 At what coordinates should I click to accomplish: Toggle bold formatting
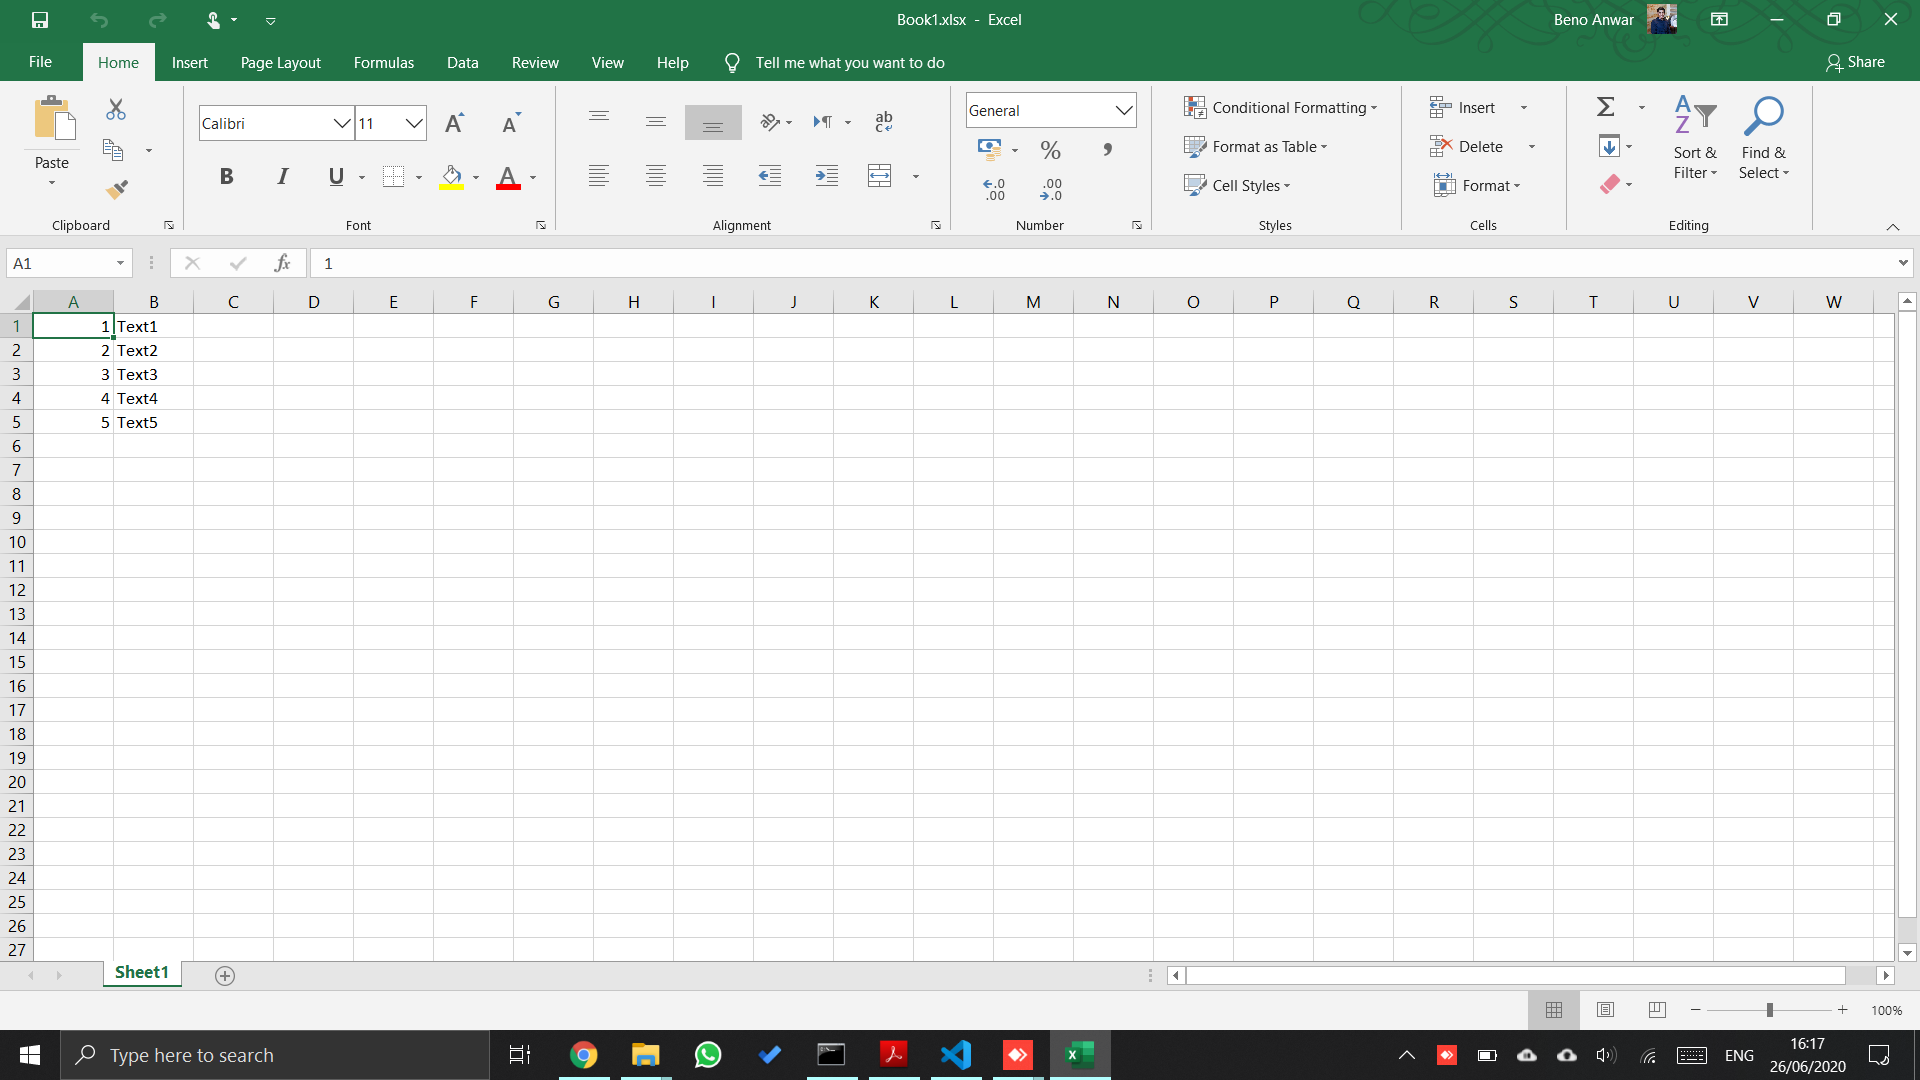tap(226, 176)
